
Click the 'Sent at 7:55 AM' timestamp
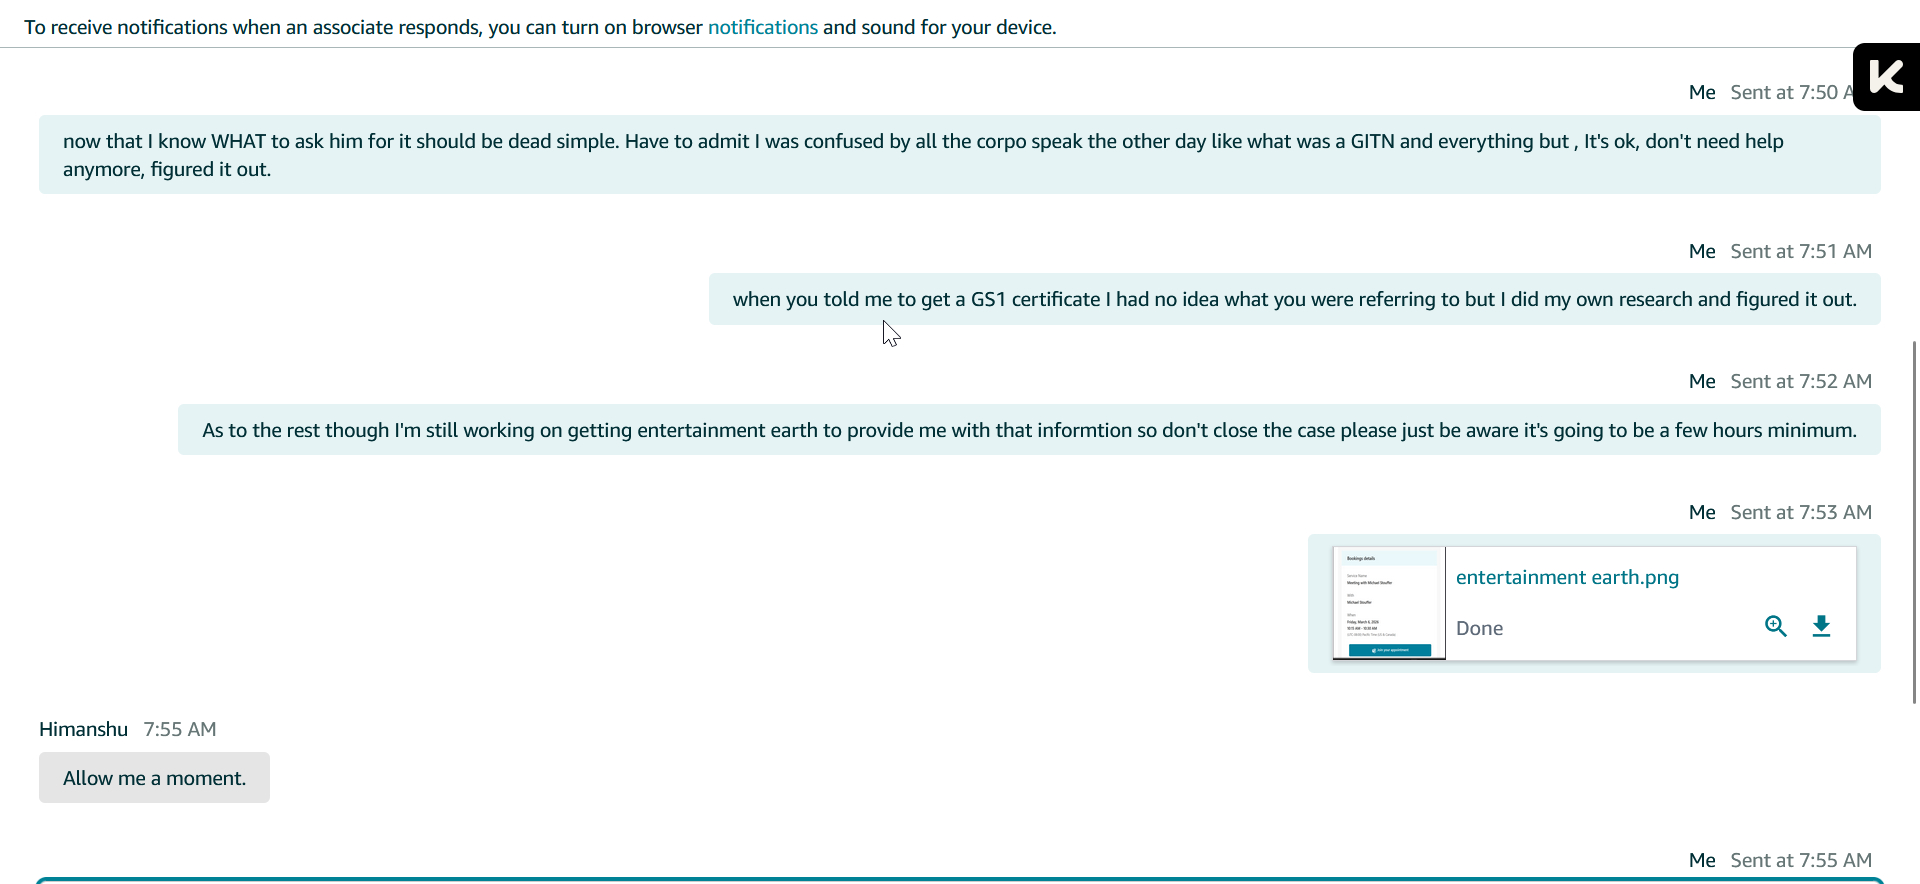click(x=1800, y=860)
